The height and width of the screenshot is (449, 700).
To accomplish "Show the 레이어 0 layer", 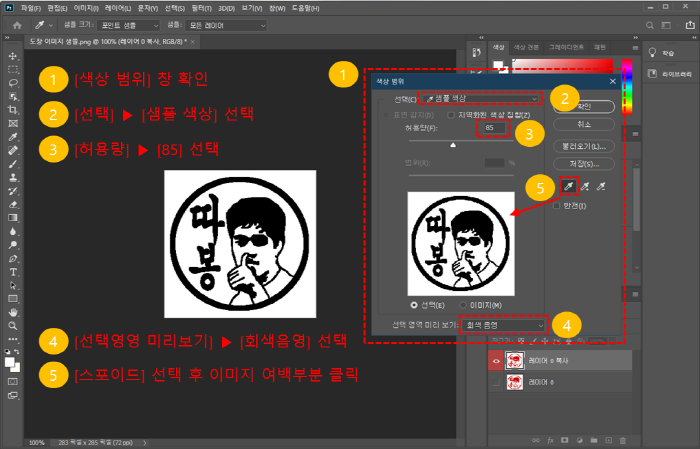I will (x=496, y=382).
